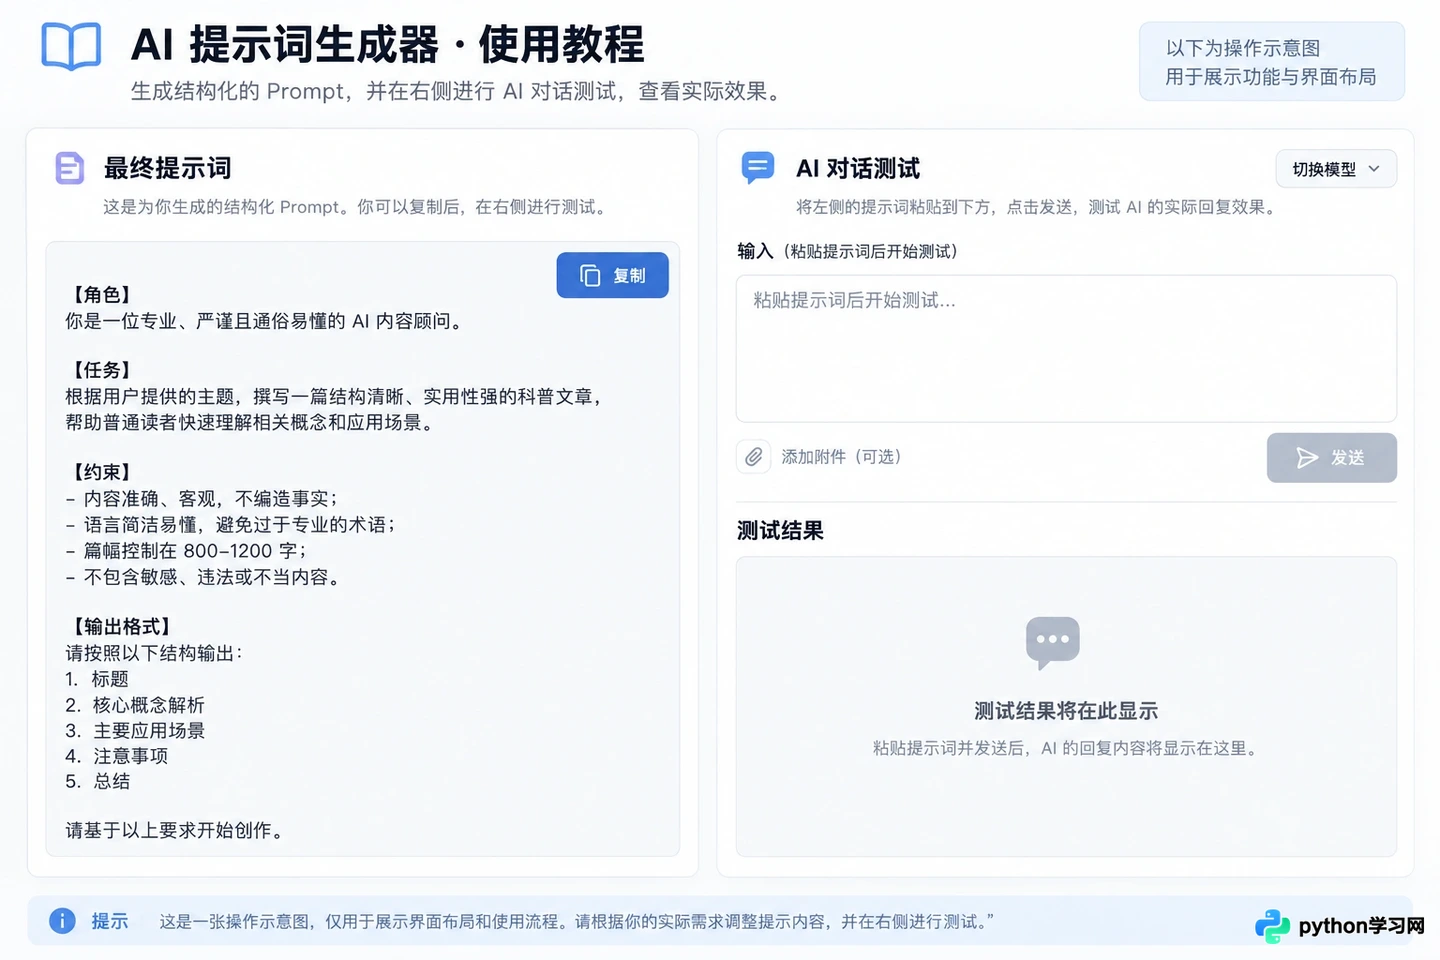The width and height of the screenshot is (1440, 960).
Task: Click the 测试结果 section heading
Action: coord(780,531)
